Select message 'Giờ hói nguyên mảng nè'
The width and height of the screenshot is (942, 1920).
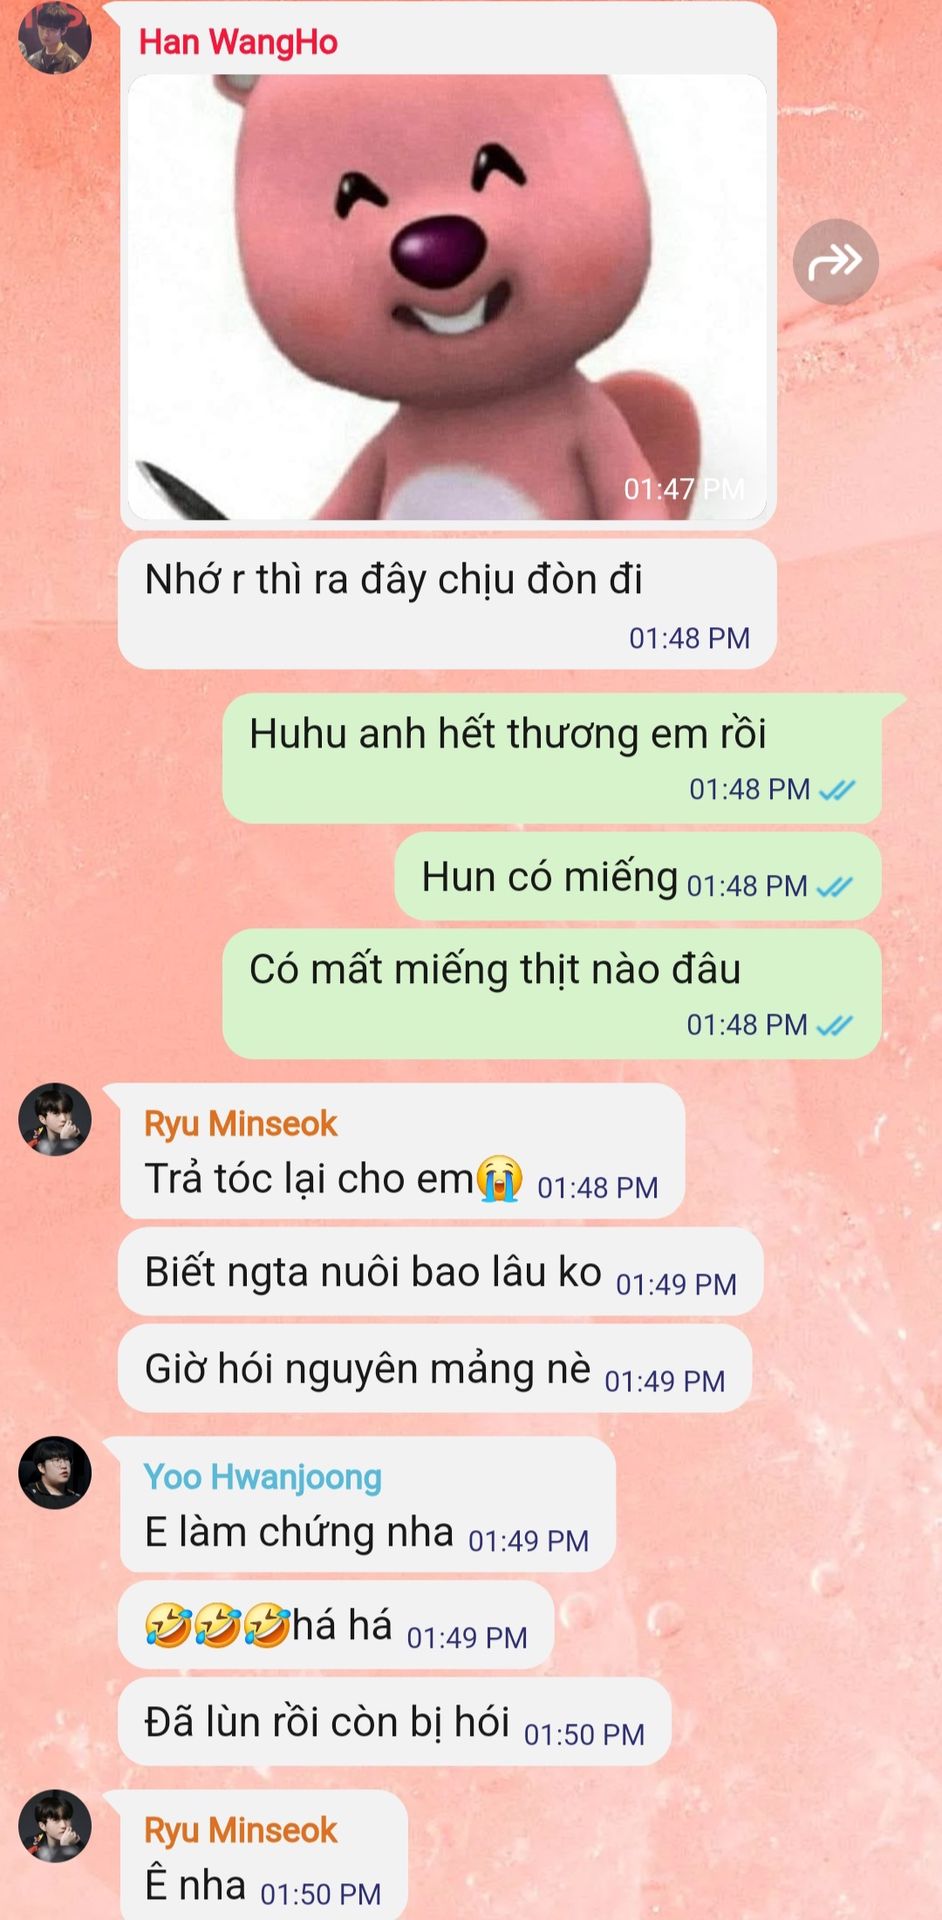435,1369
